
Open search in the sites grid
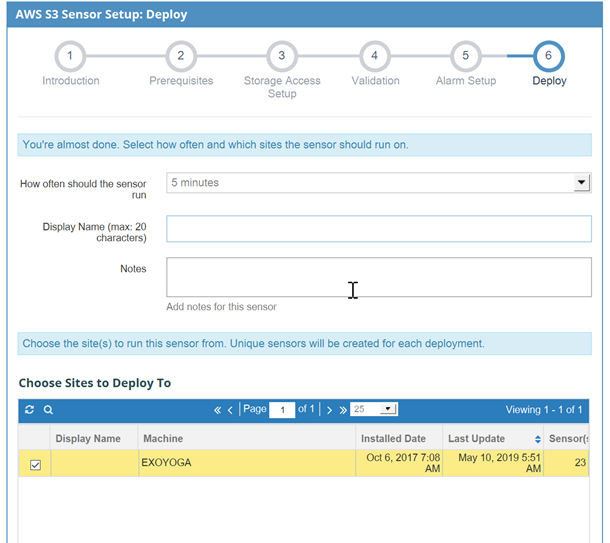tap(48, 410)
